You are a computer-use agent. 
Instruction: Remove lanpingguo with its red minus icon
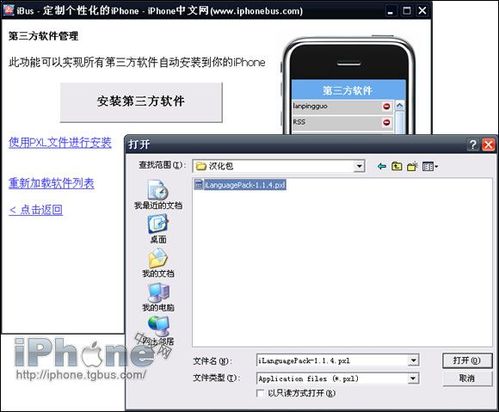pos(386,106)
